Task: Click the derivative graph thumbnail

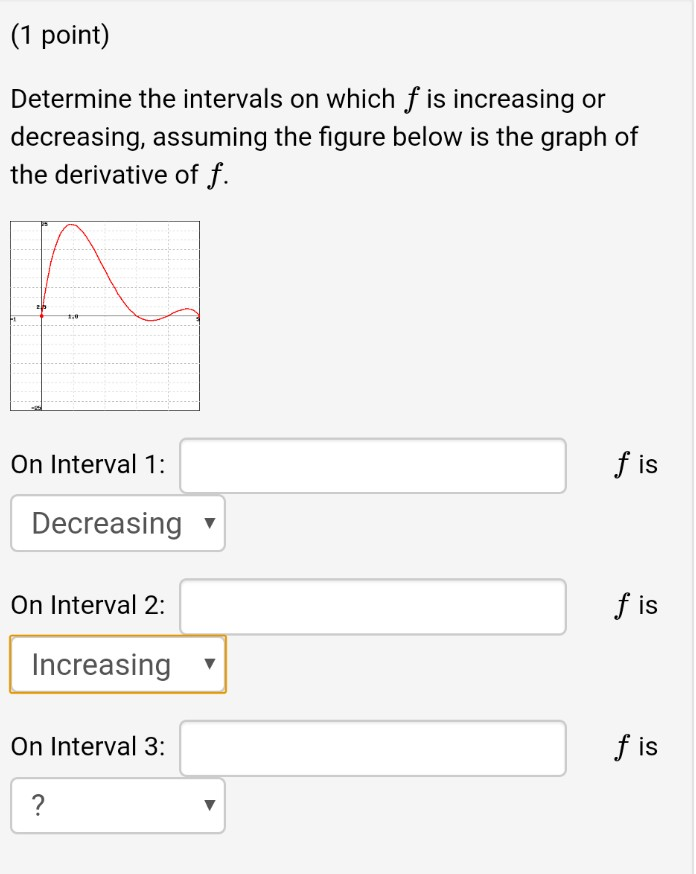Action: point(105,315)
